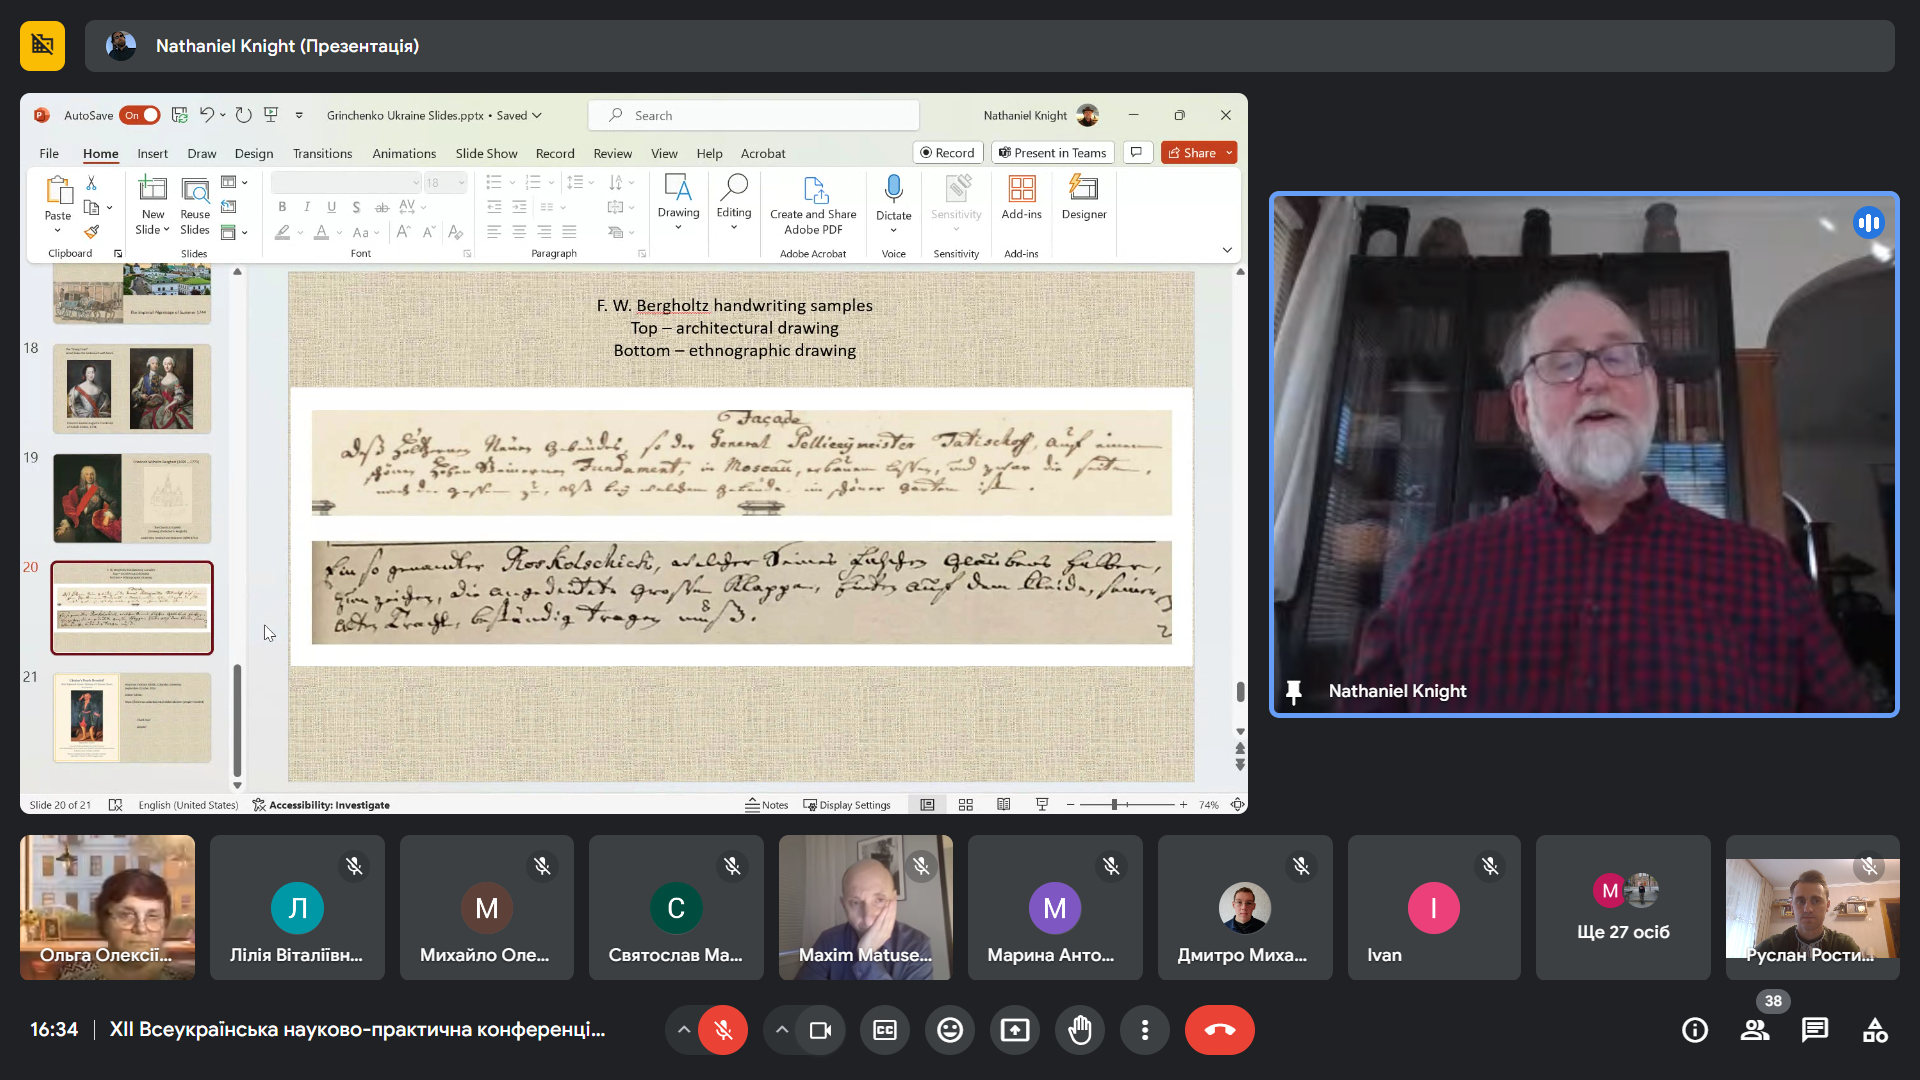This screenshot has height=1080, width=1920.
Task: Click the raise hand icon
Action: tap(1080, 1030)
